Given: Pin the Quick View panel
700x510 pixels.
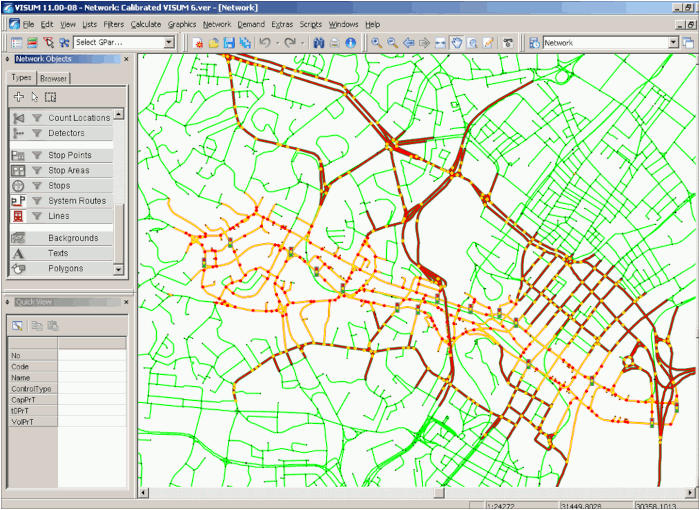Looking at the screenshot, I should pos(8,302).
